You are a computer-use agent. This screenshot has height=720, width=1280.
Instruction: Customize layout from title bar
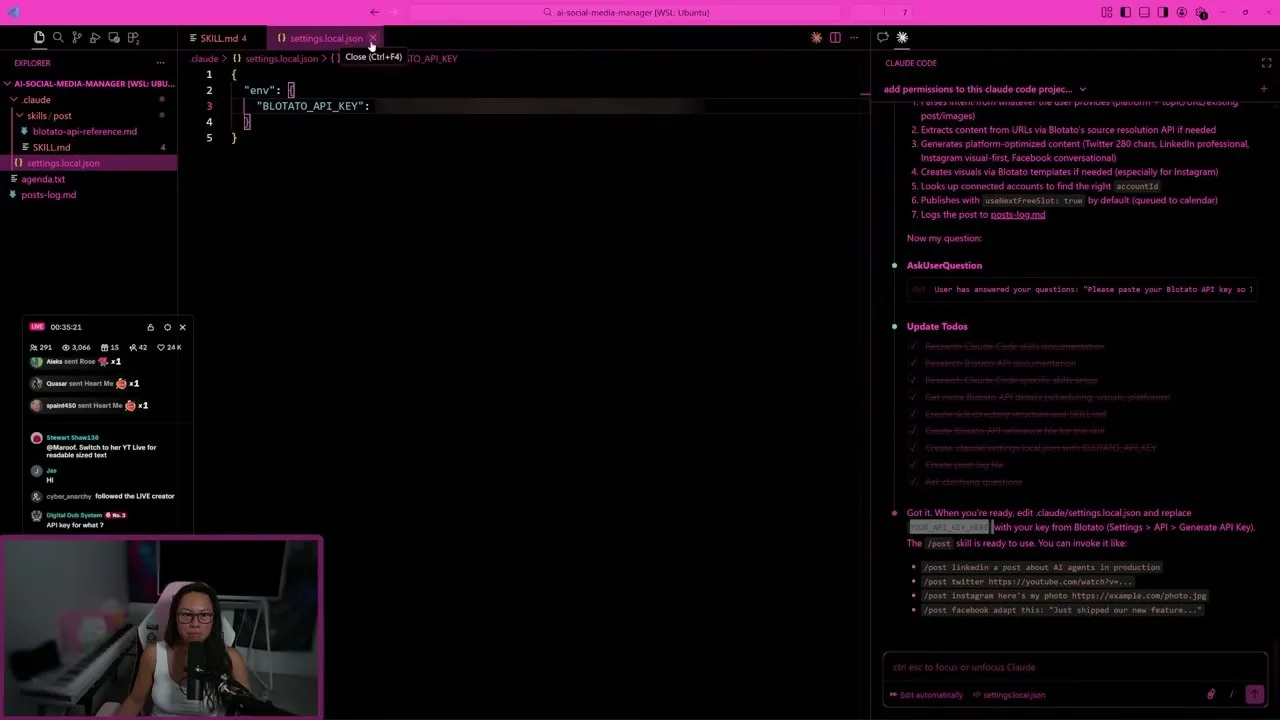point(1107,12)
